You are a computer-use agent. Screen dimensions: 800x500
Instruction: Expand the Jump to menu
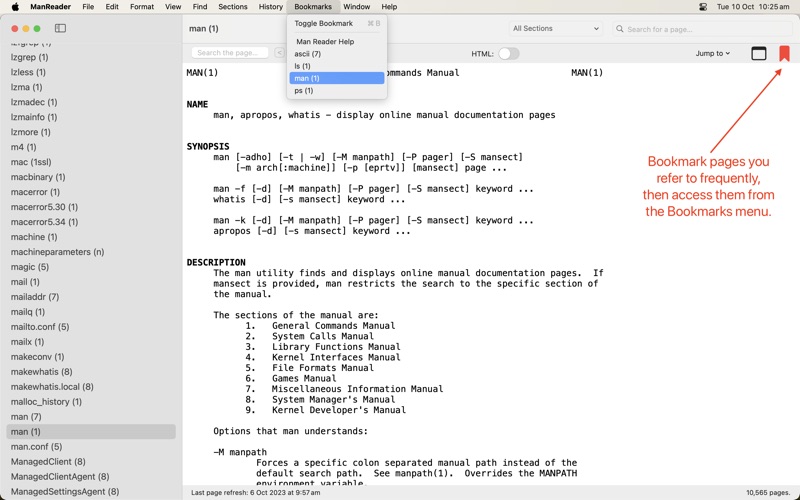[712, 53]
